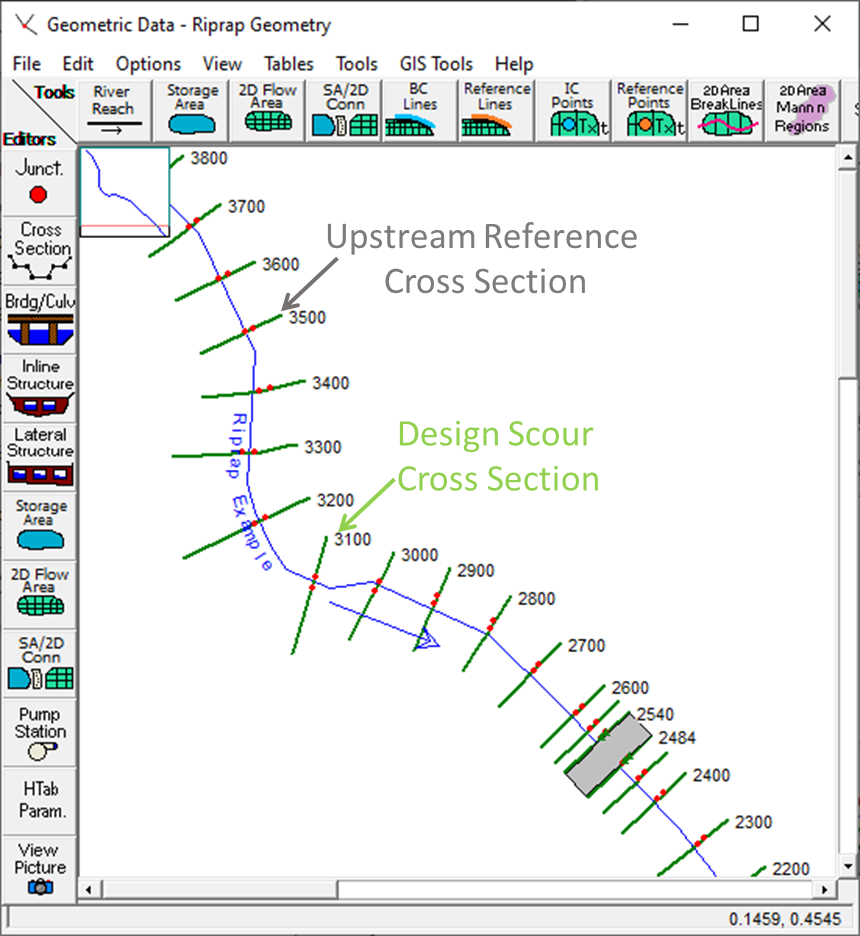
Task: Click the Pump Station editor button
Action: tap(40, 733)
